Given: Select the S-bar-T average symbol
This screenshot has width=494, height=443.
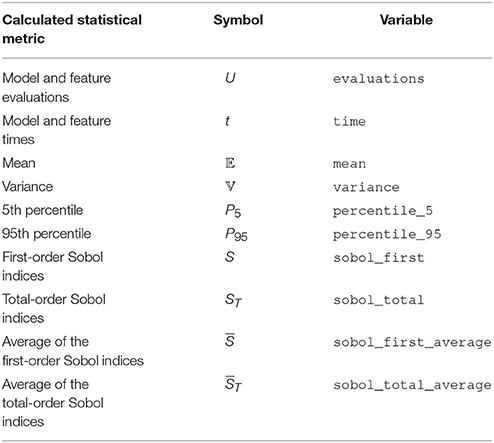Looking at the screenshot, I should click(x=233, y=383).
